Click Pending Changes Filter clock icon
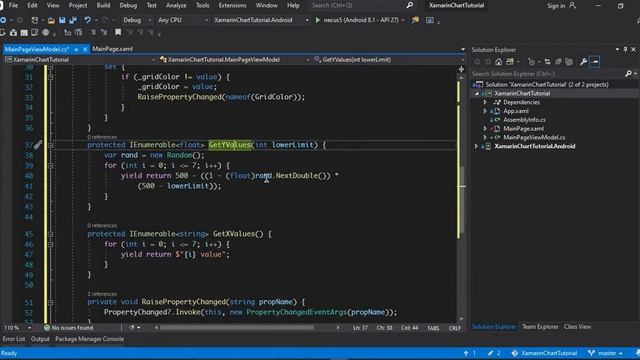 531,62
